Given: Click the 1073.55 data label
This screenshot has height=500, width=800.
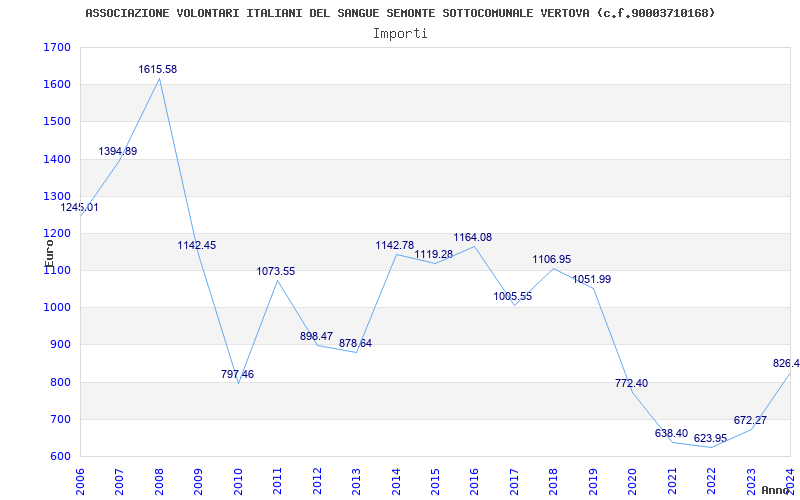Looking at the screenshot, I should pos(276,271).
